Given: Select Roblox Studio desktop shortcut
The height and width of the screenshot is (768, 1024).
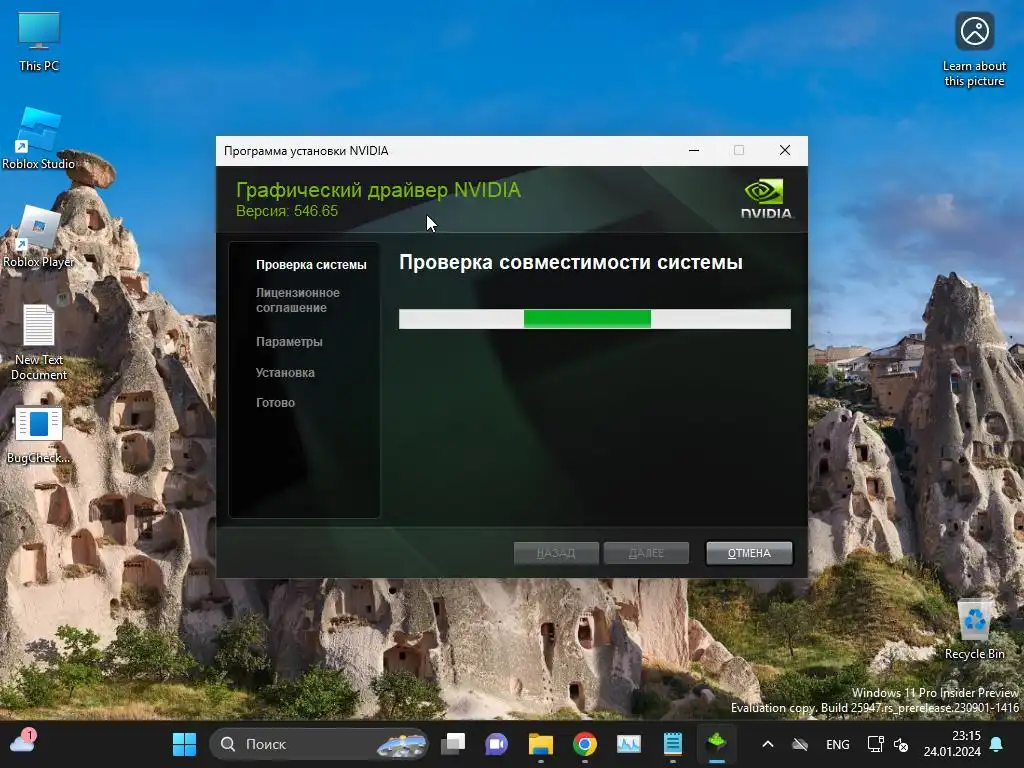Looking at the screenshot, I should tap(39, 139).
